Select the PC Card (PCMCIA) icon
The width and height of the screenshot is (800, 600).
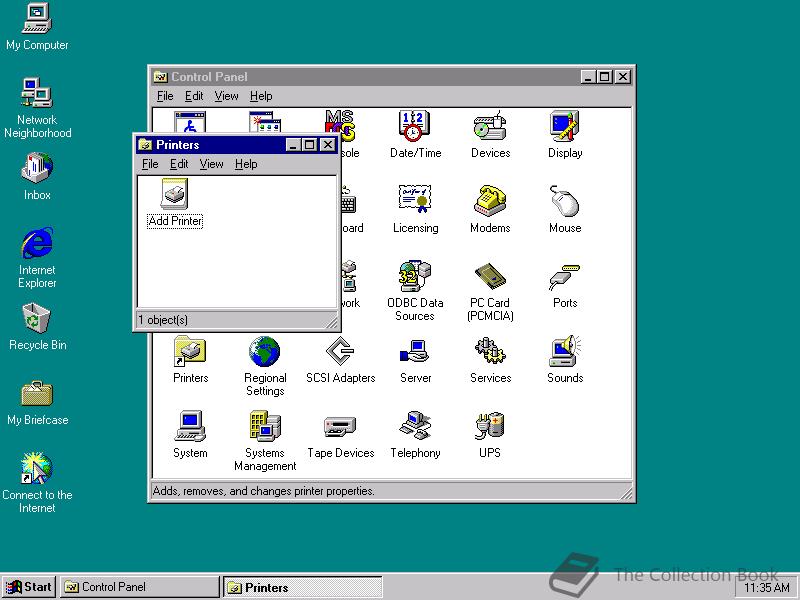pyautogui.click(x=490, y=290)
